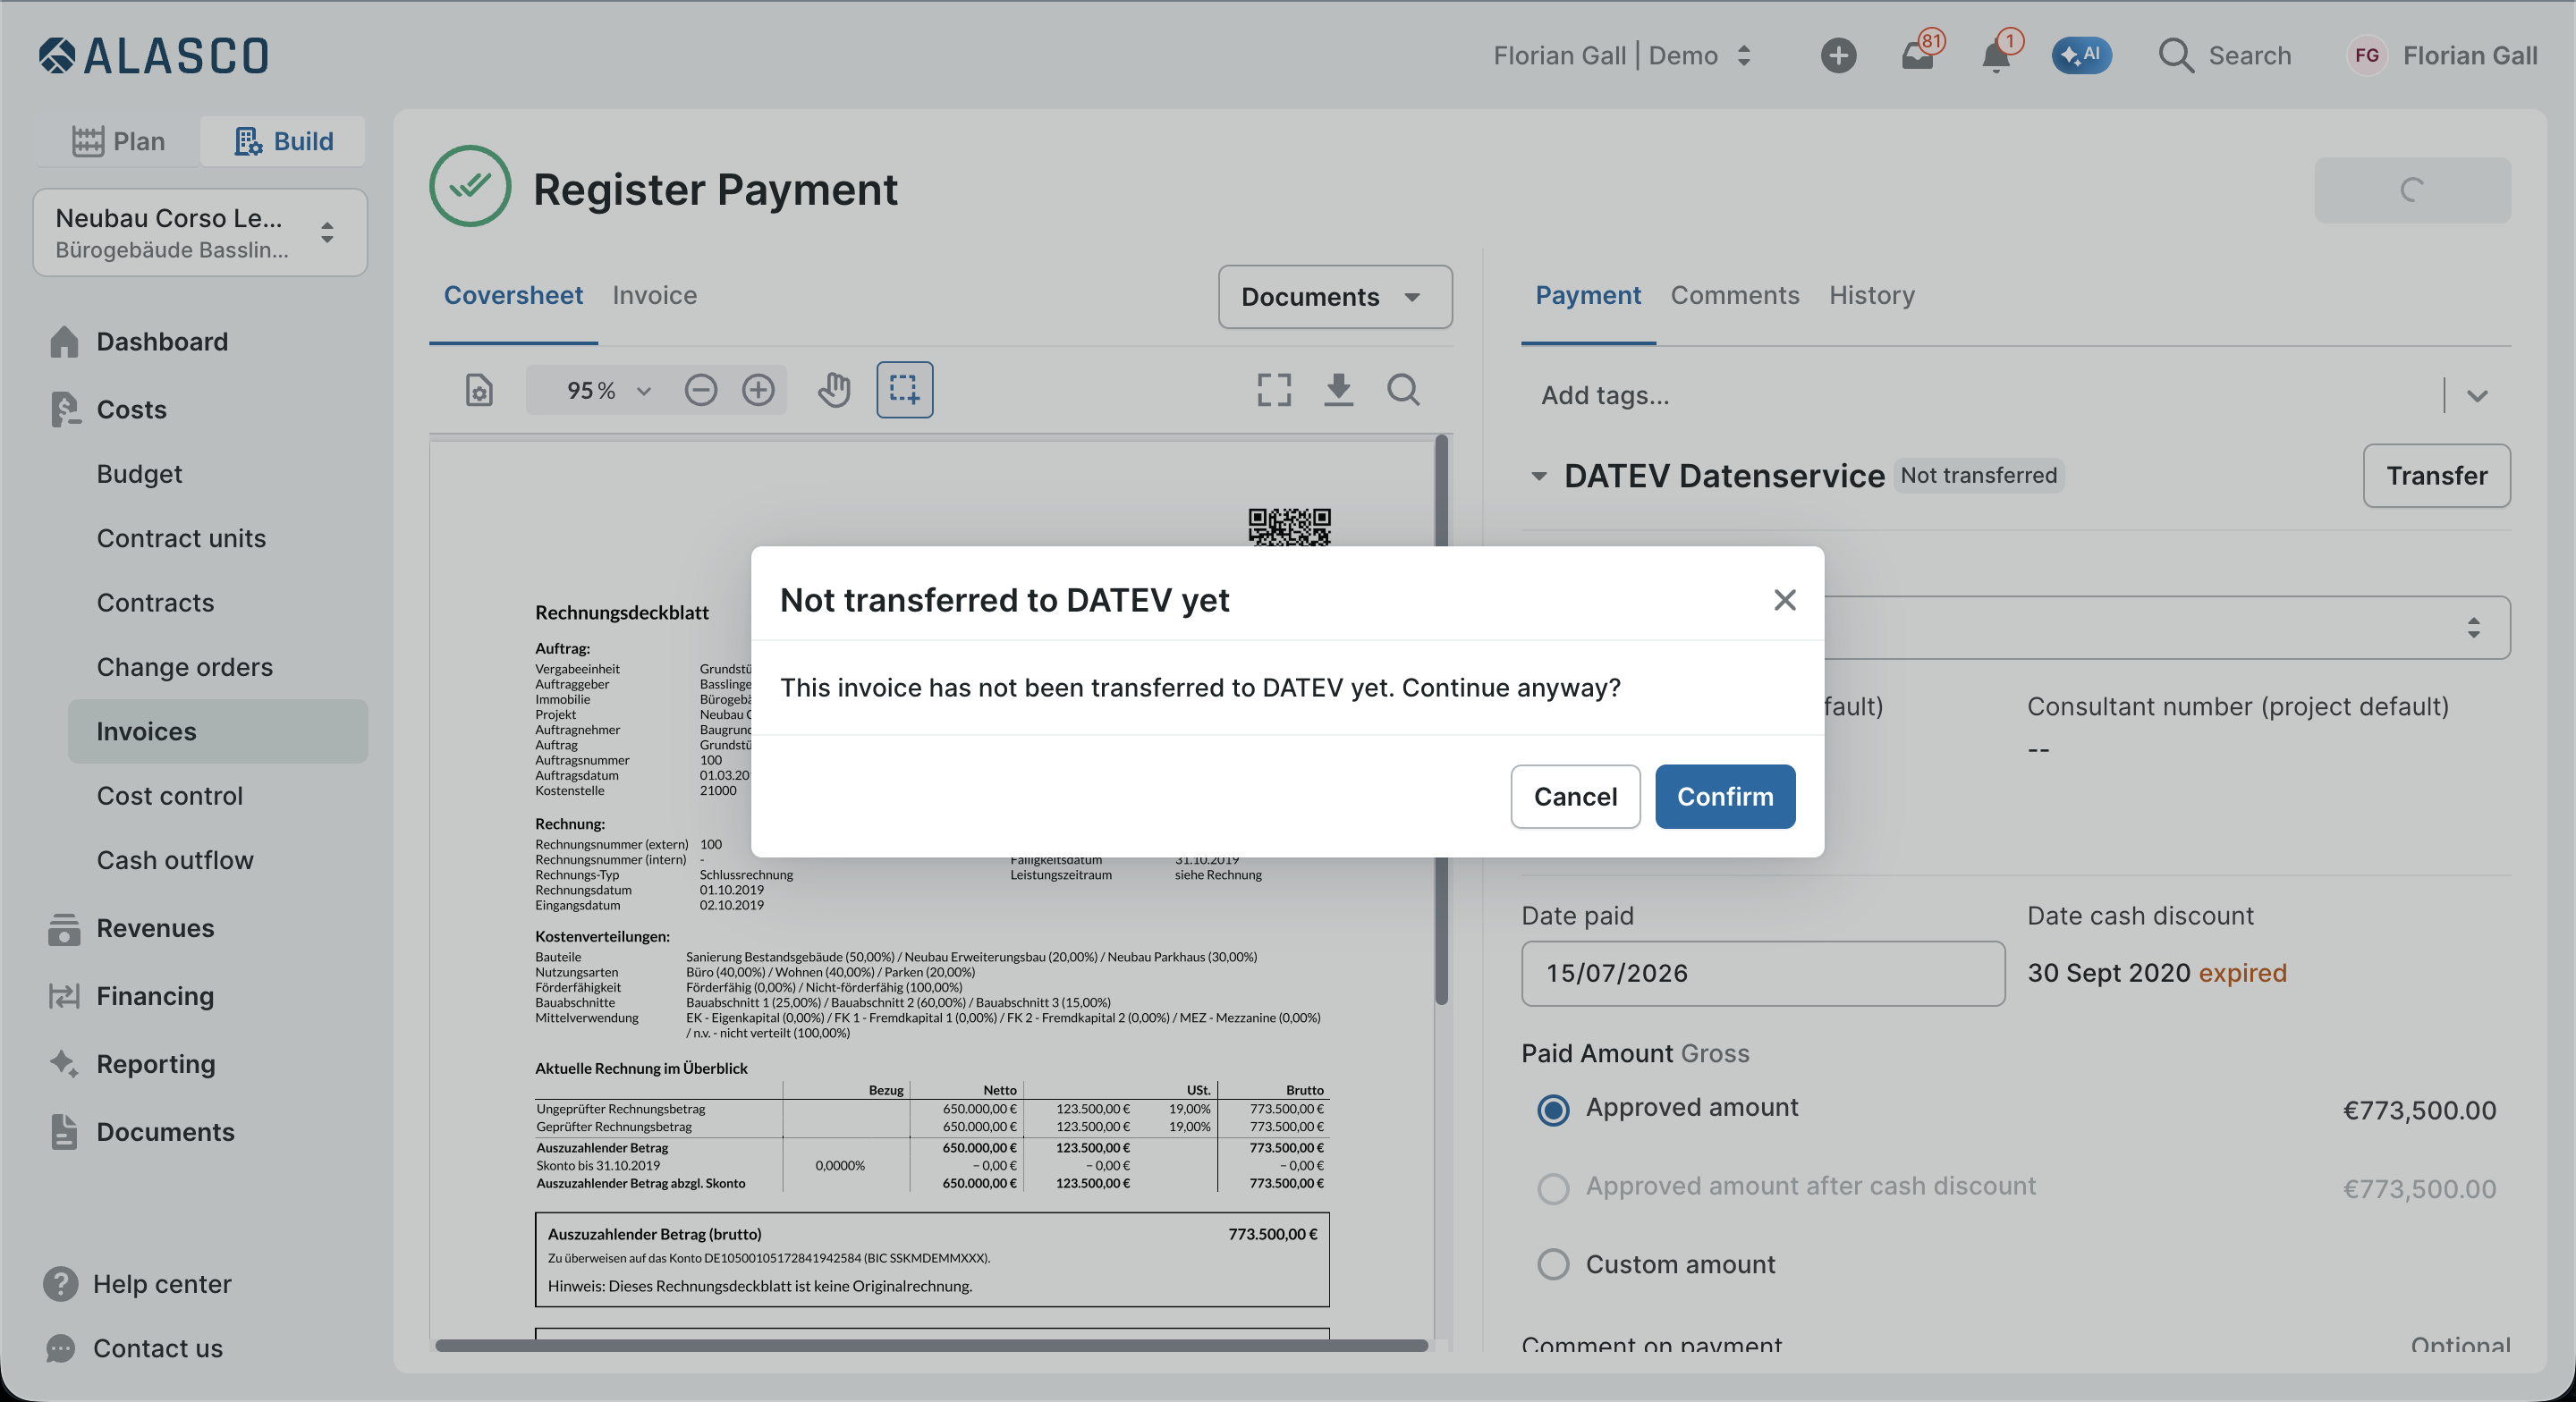Open the Documents dropdown
The width and height of the screenshot is (2576, 1402).
coord(1334,296)
